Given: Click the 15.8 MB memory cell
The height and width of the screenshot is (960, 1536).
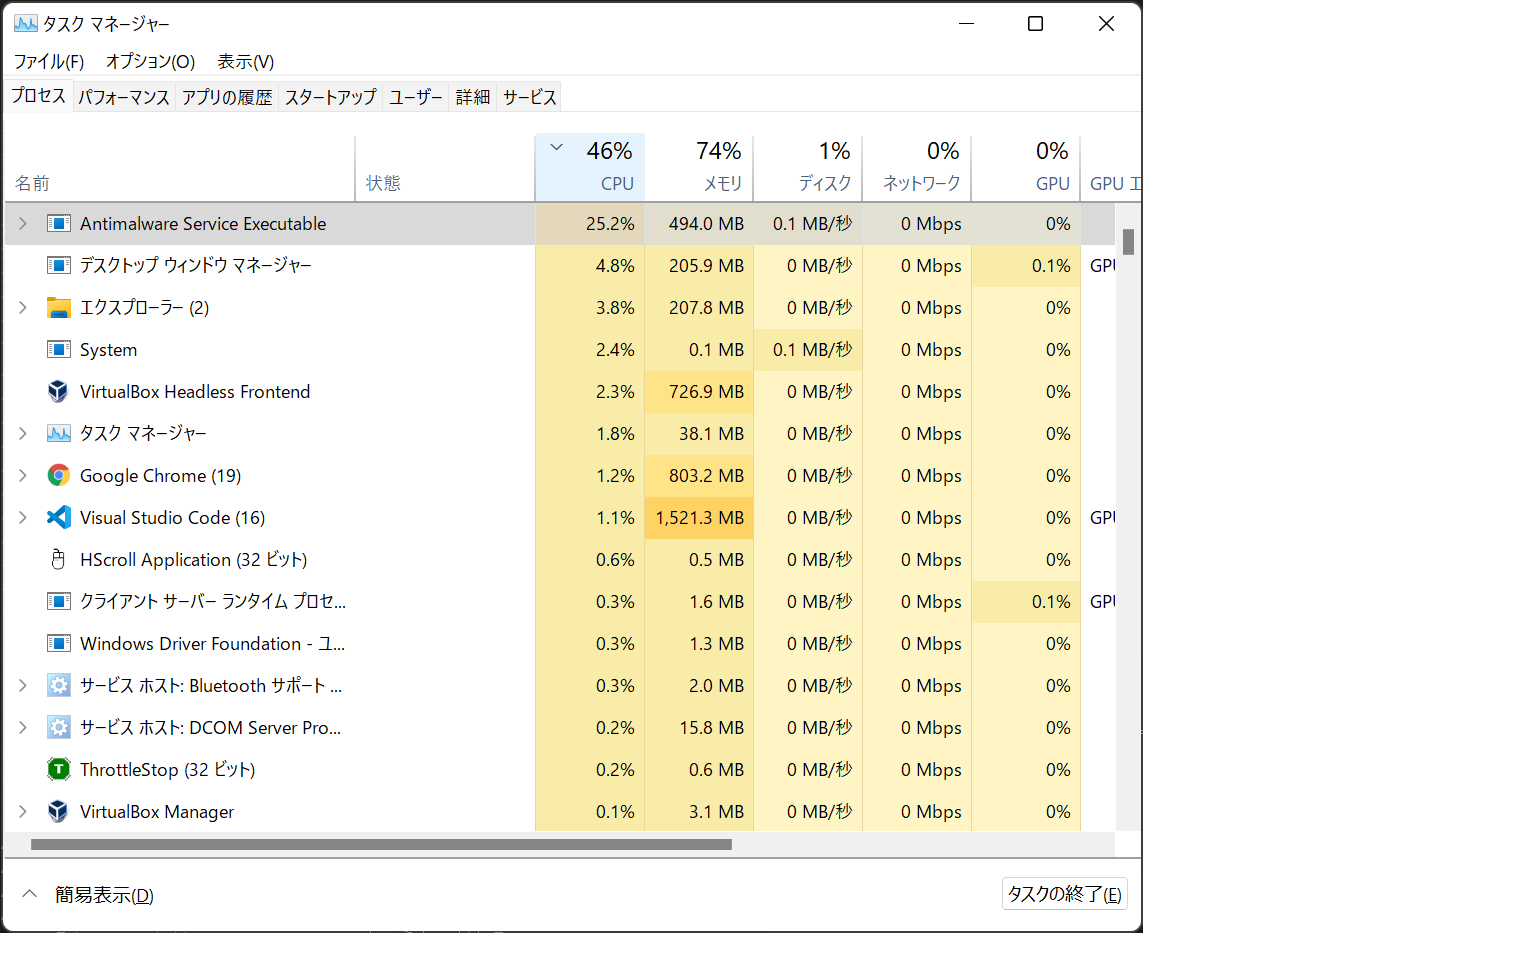Looking at the screenshot, I should pos(699,728).
